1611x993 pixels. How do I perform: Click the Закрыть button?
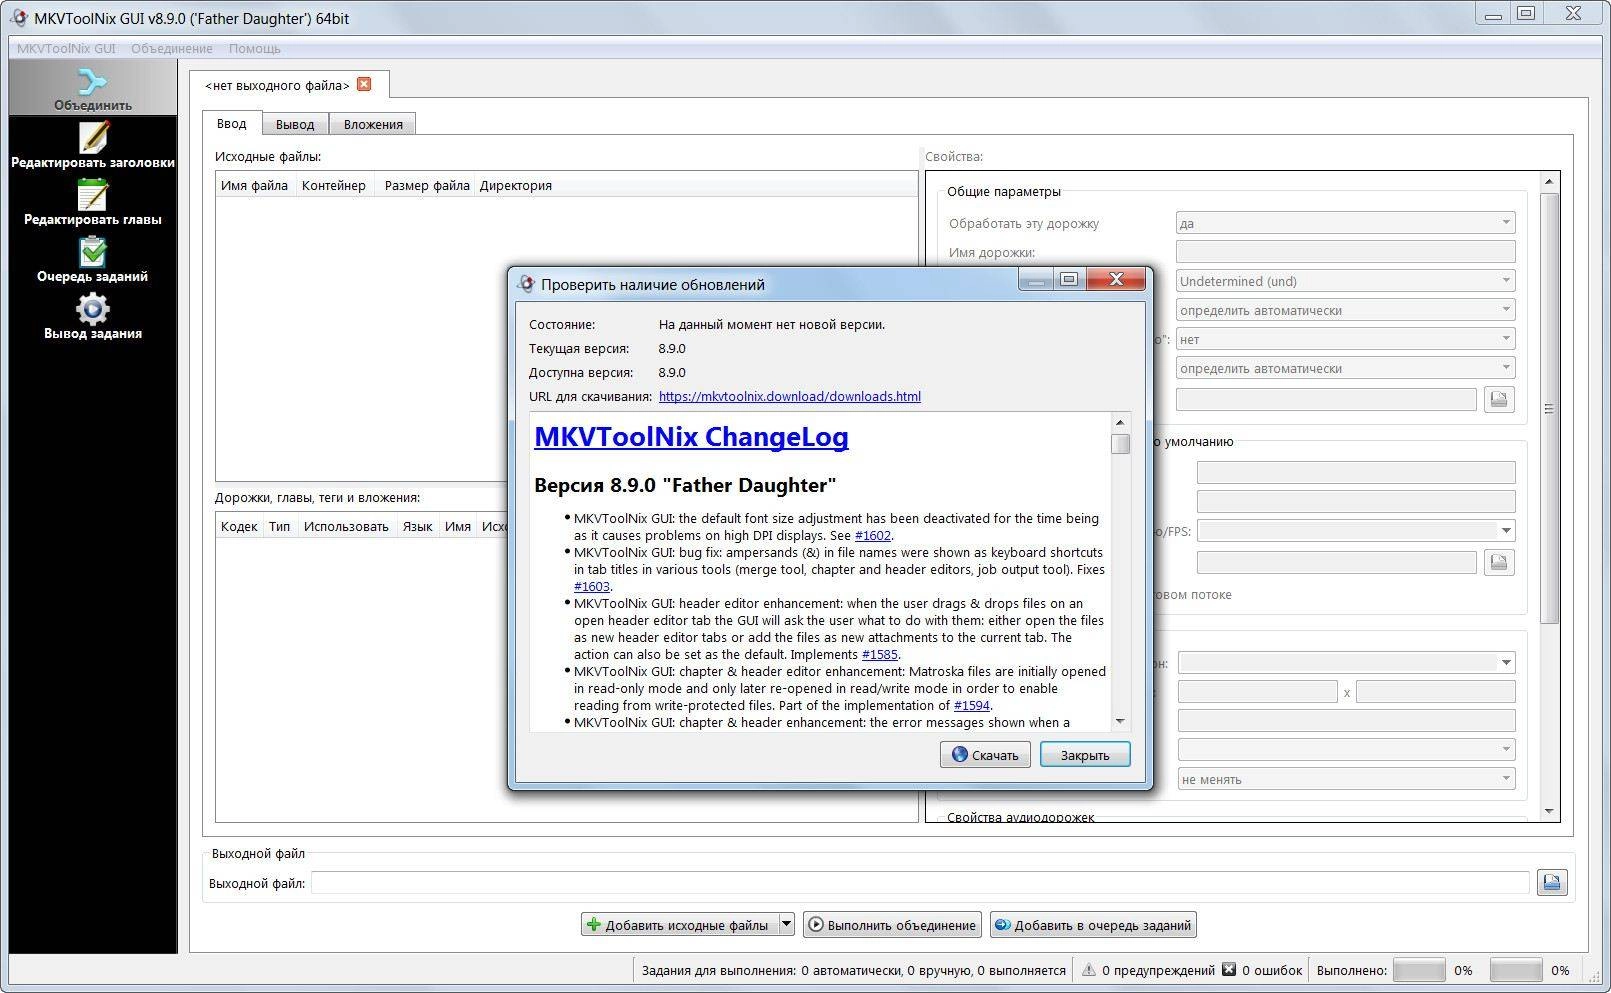coord(1085,755)
